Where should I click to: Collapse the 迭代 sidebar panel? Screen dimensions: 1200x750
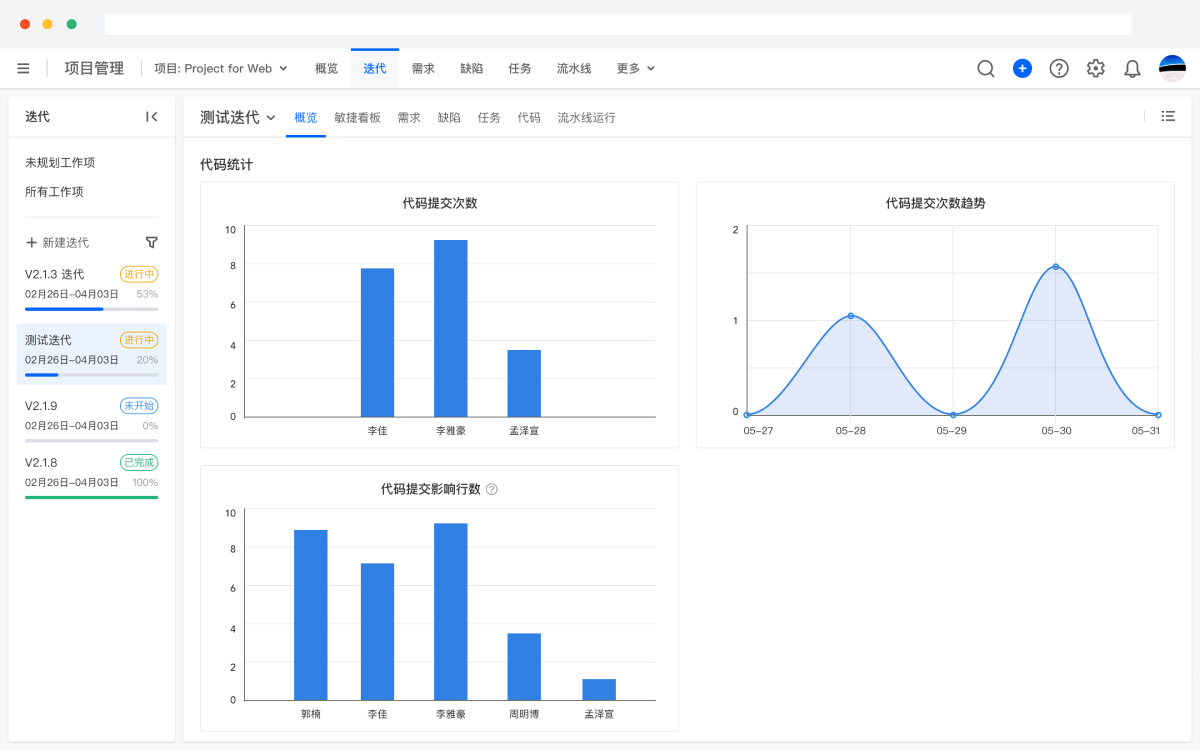152,117
